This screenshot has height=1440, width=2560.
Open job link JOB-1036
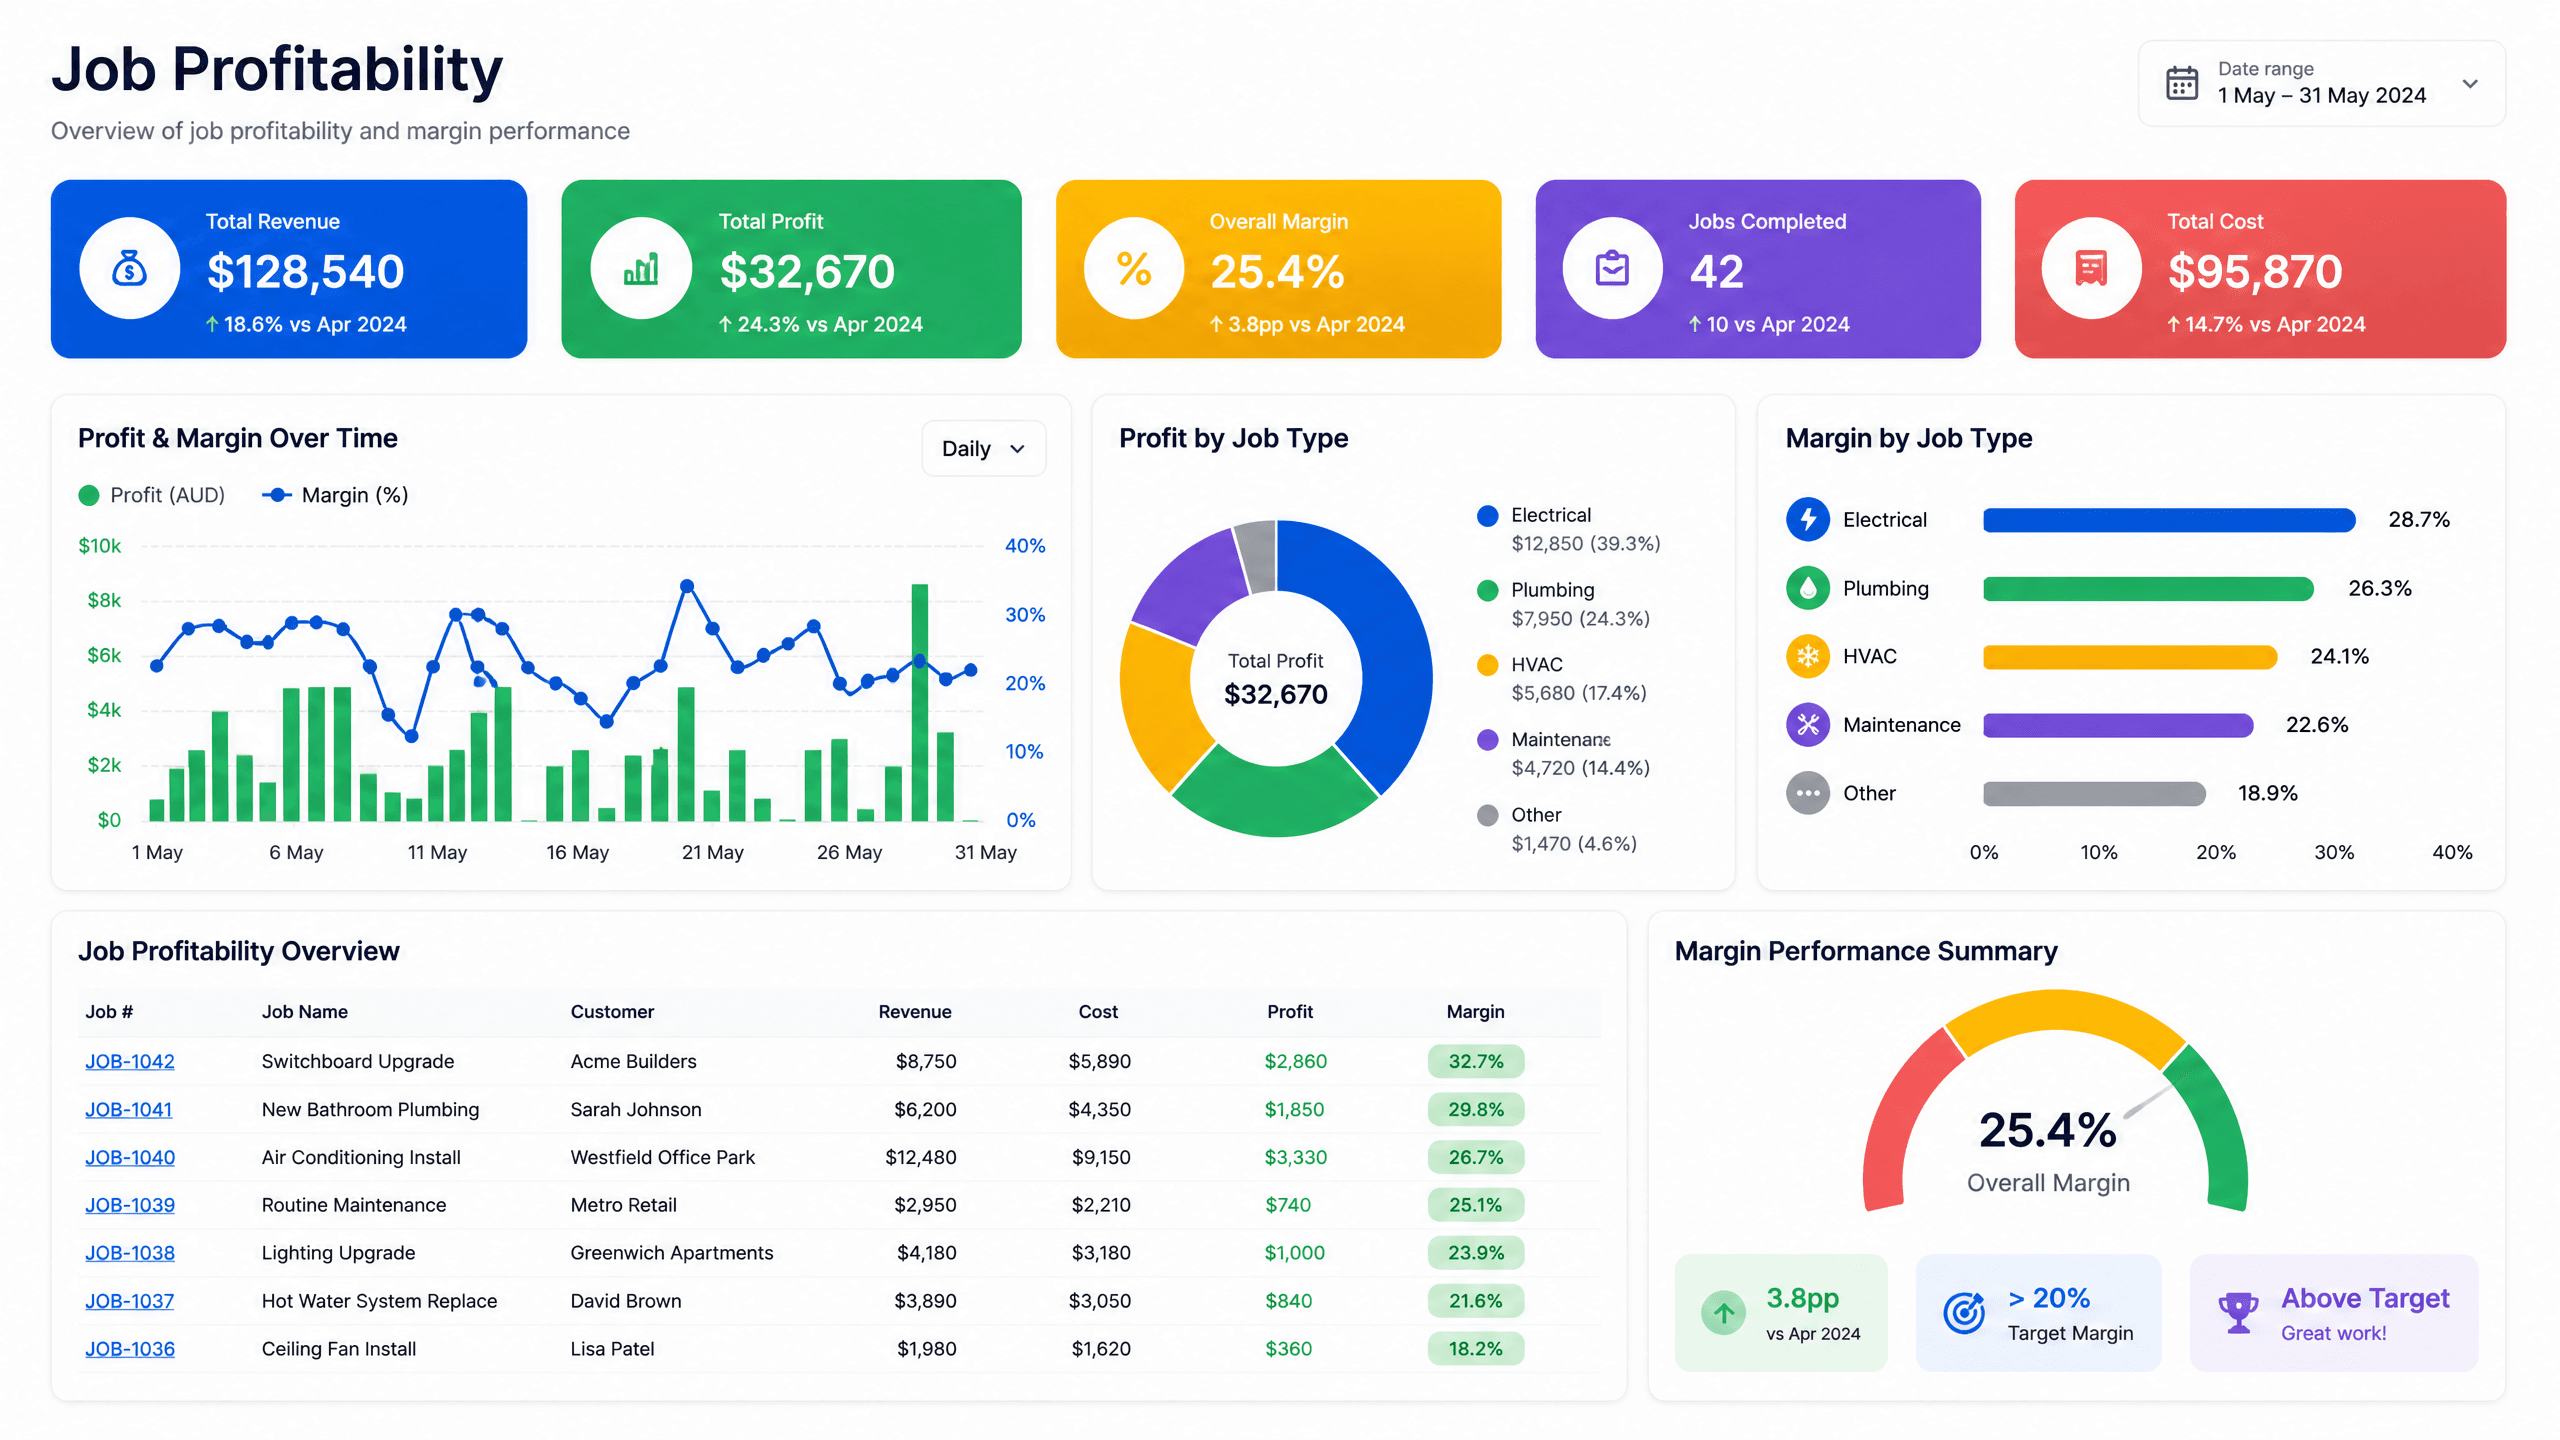click(130, 1349)
